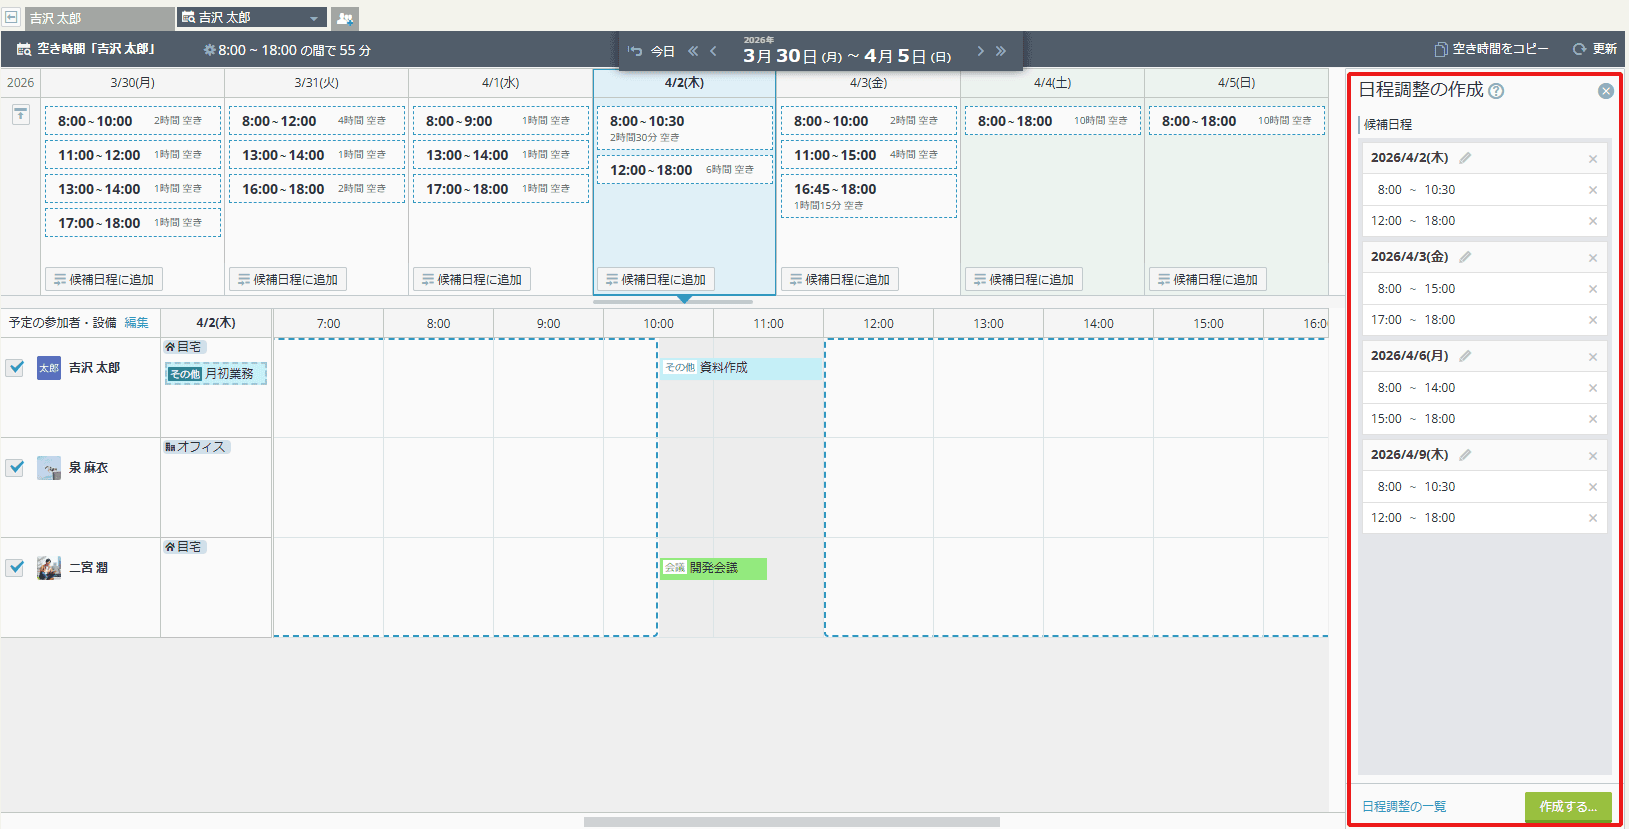Image resolution: width=1629 pixels, height=829 pixels.
Task: Select the 4/3(金) day column header
Action: click(868, 83)
